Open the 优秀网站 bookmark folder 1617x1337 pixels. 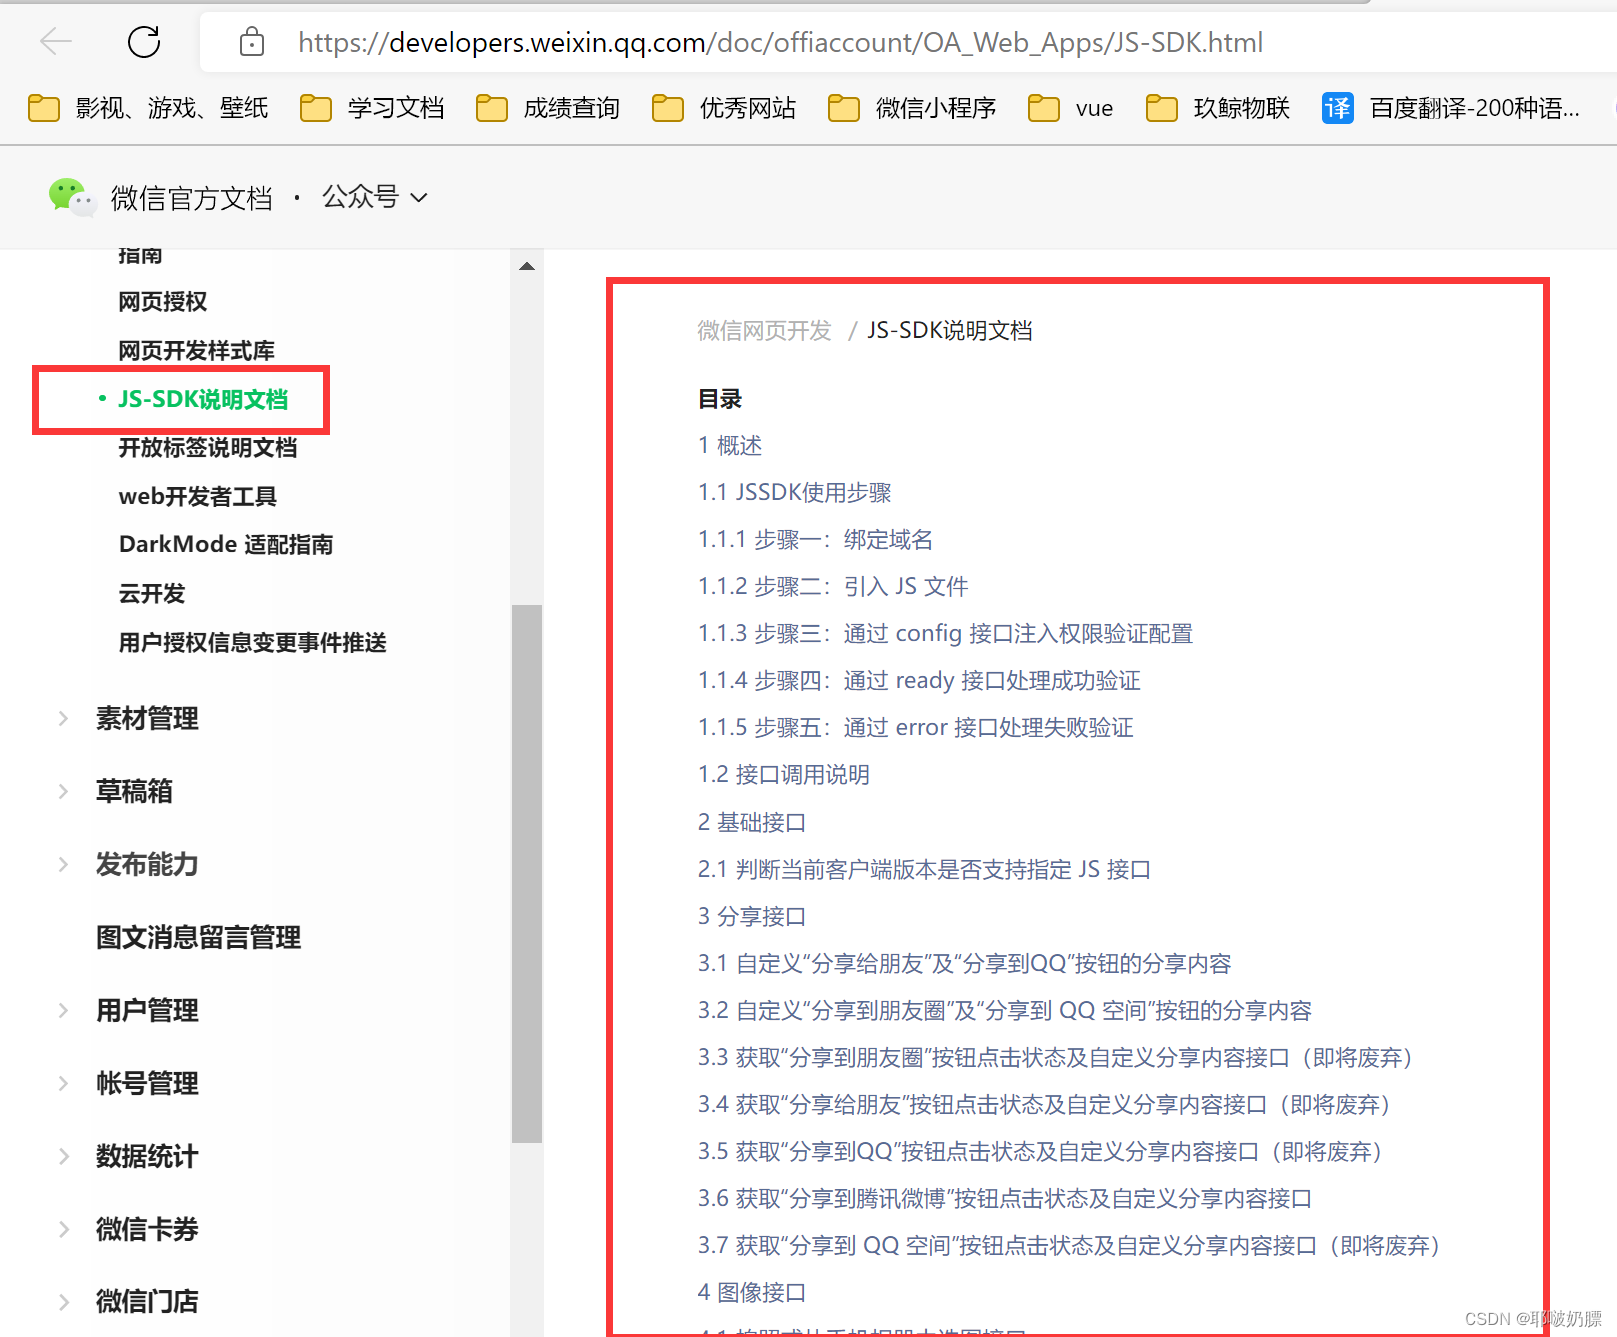(x=724, y=108)
